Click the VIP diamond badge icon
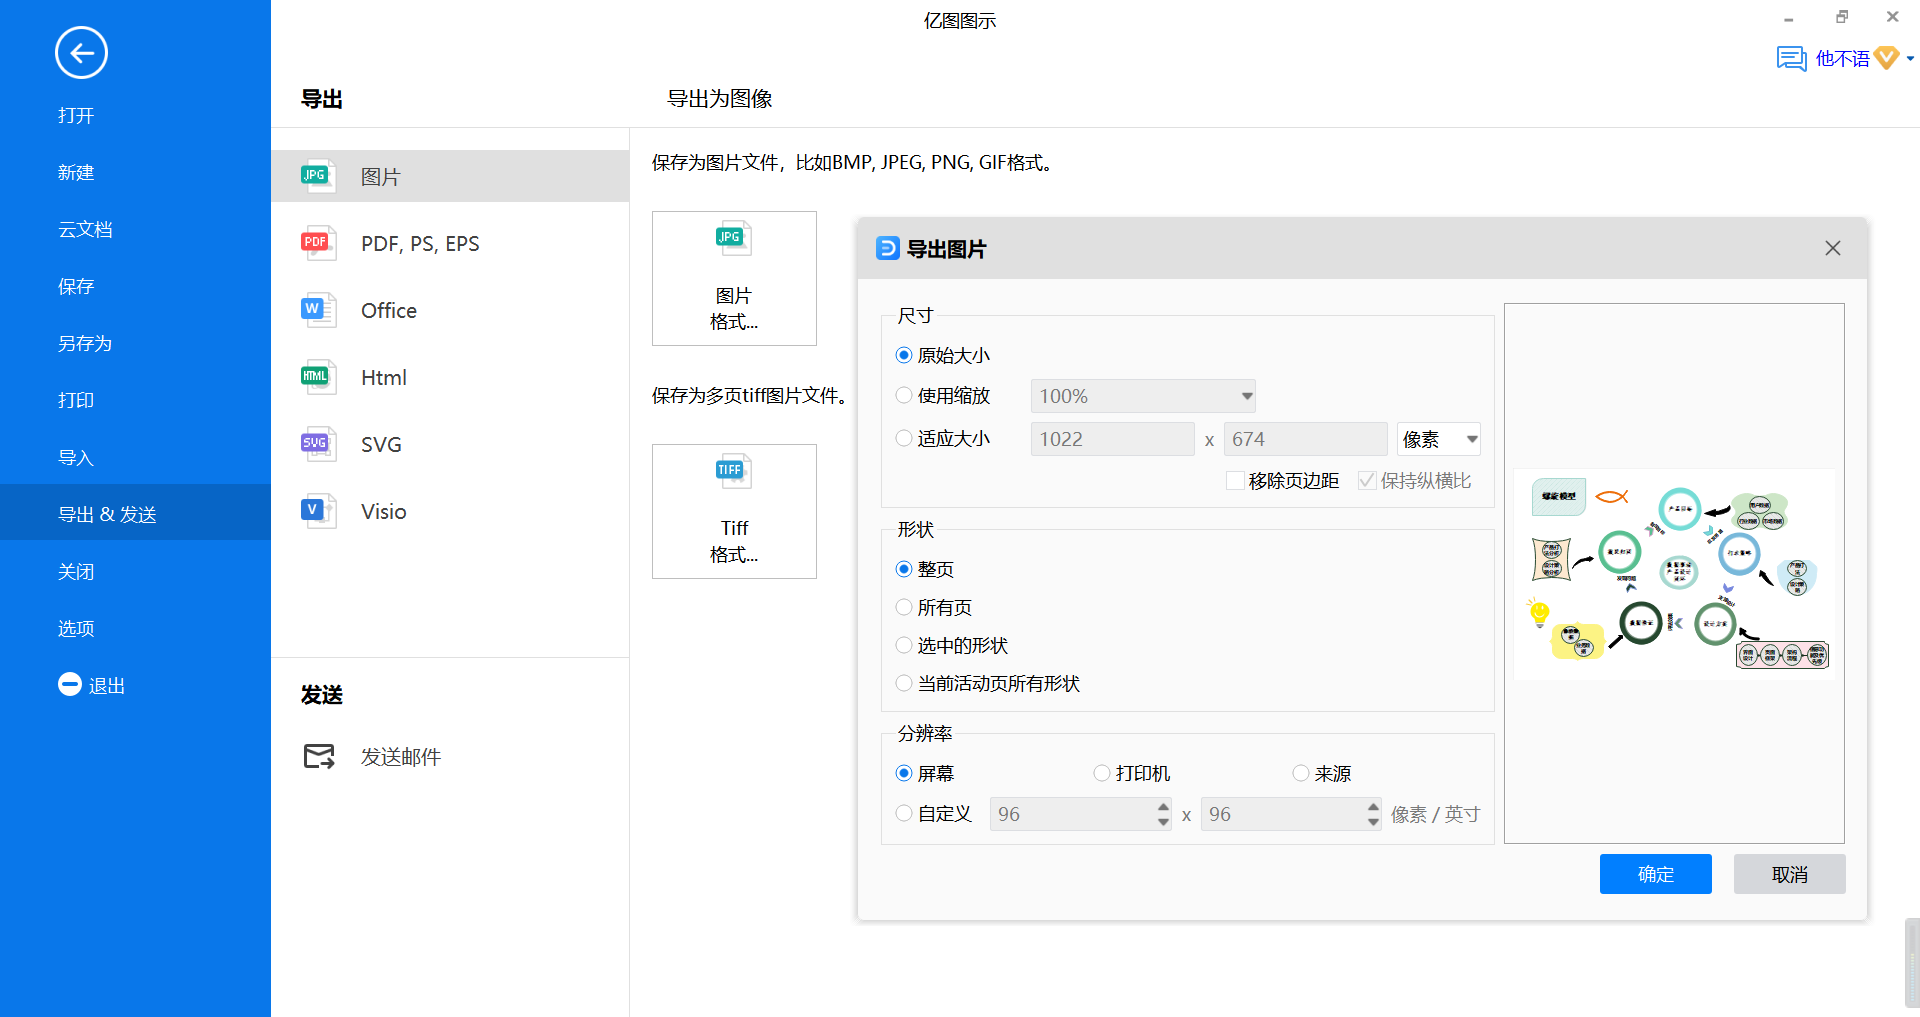Image resolution: width=1920 pixels, height=1017 pixels. [1886, 58]
